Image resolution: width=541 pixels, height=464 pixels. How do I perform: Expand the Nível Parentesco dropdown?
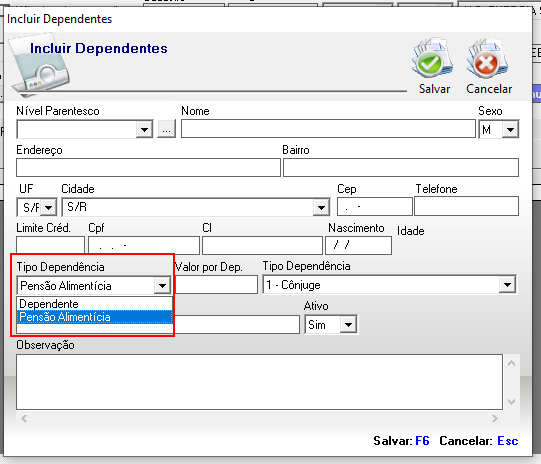pos(145,130)
